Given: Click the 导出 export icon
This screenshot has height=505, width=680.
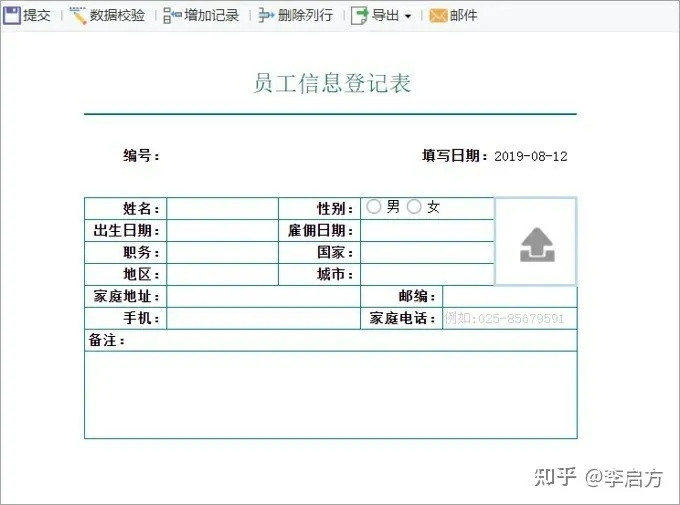Looking at the screenshot, I should point(360,16).
